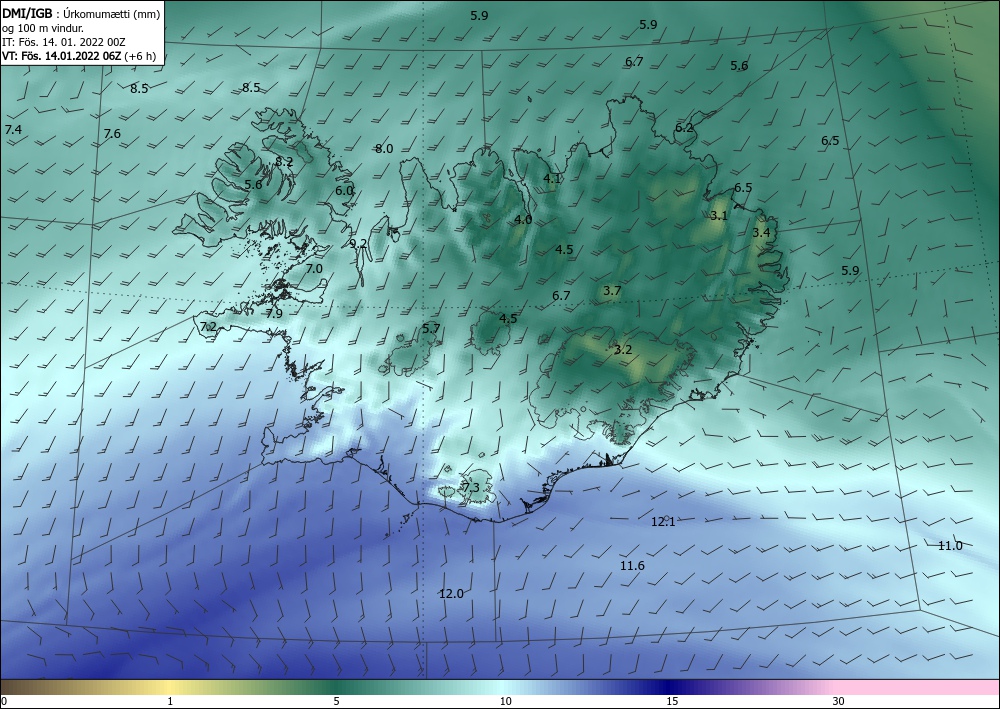
Task: Click the 5.7 value label
Action: tap(432, 329)
